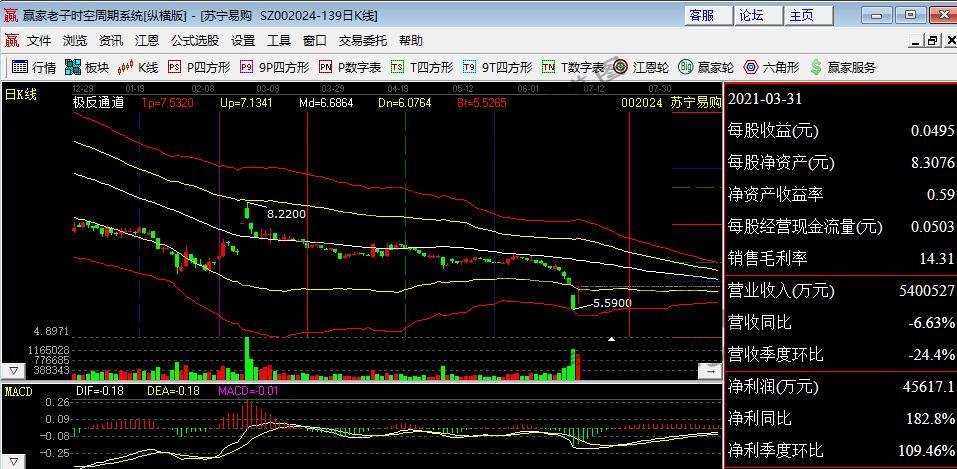Click the arrow button right of volume panel

click(709, 371)
